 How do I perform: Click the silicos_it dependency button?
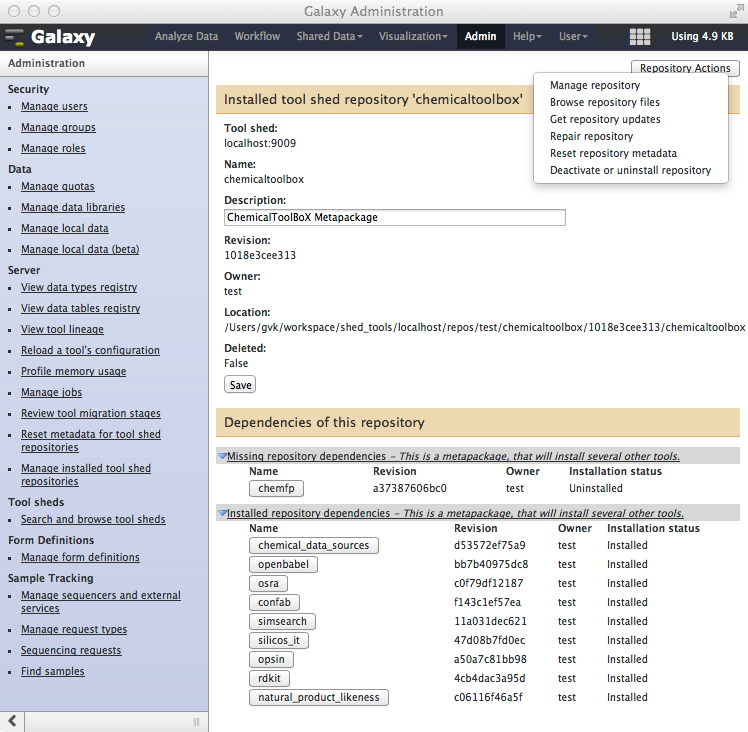tap(279, 640)
